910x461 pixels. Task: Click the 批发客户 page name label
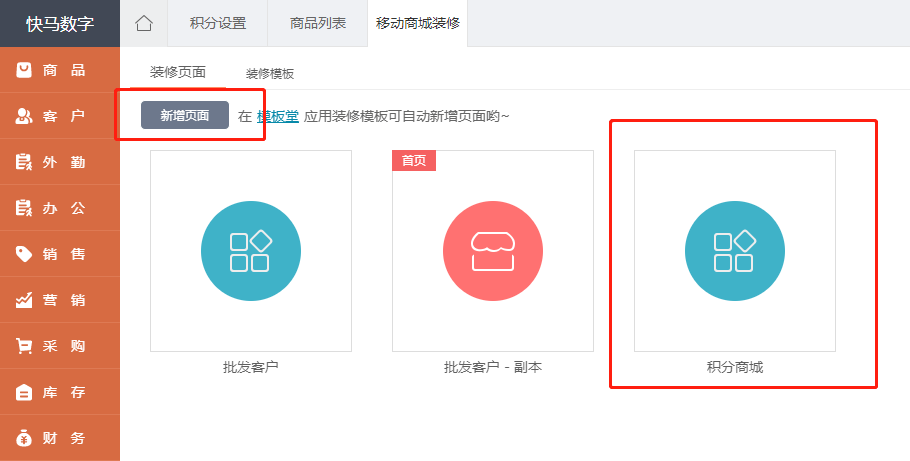coord(251,367)
